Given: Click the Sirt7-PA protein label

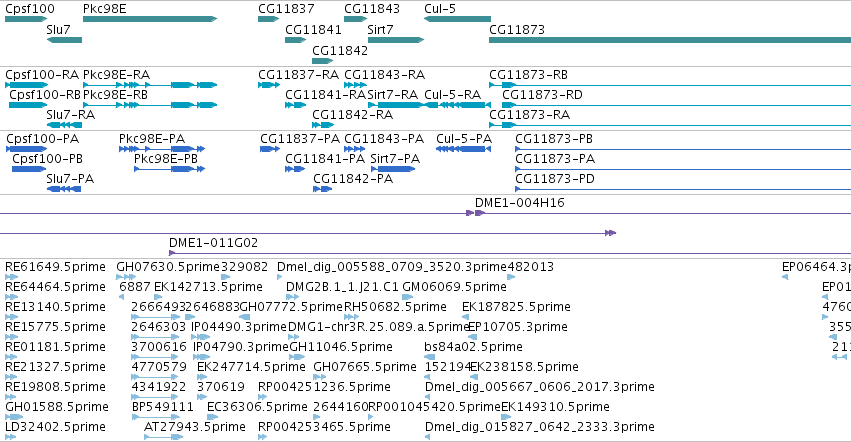Looking at the screenshot, I should point(395,159).
